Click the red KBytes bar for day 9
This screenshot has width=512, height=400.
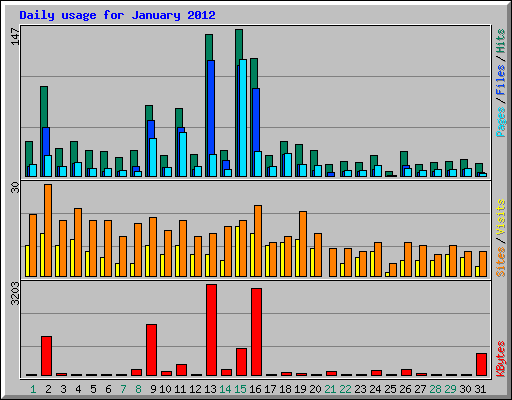point(151,350)
